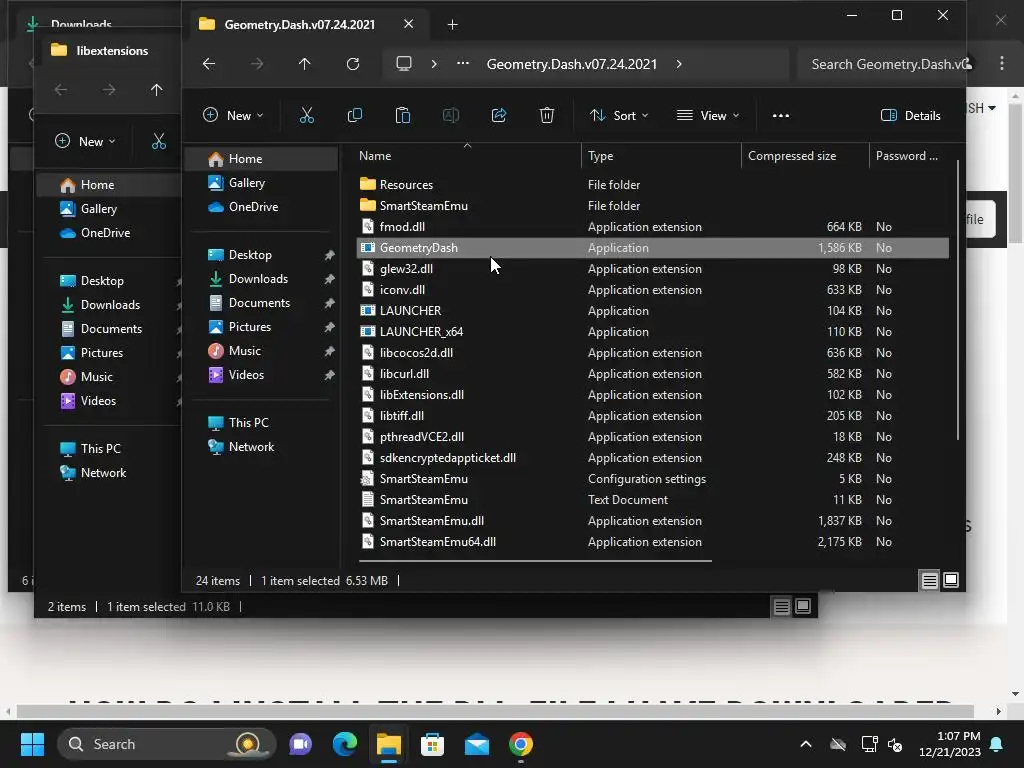
Task: Switch to details list view in status bar
Action: coord(929,580)
